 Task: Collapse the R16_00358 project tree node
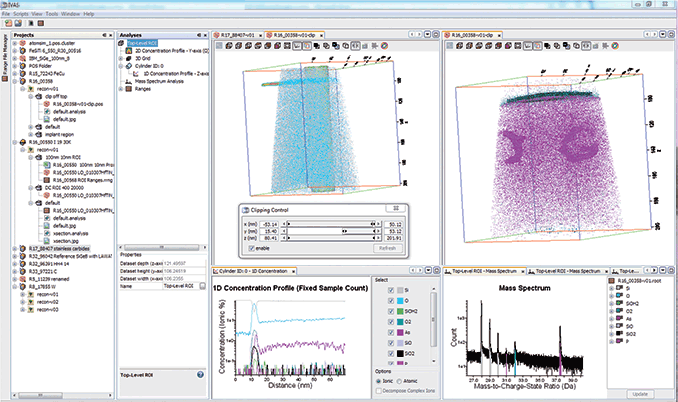tap(15, 81)
